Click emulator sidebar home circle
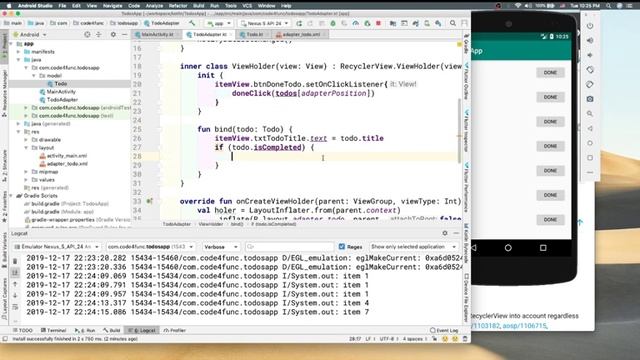This screenshot has height=360, width=640. (590, 143)
